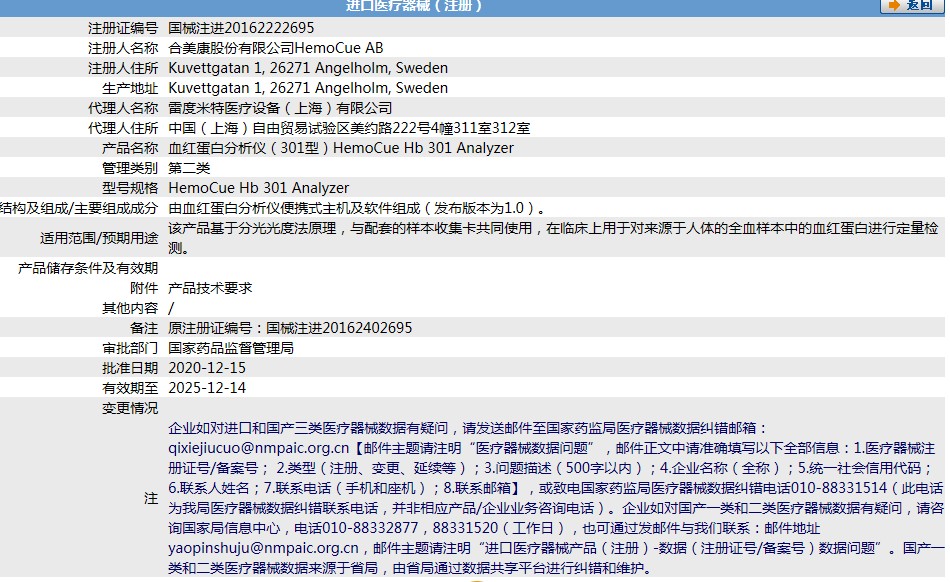Click the email yaopinshuju@nmpaic.org.cn
Viewport: 950px width, 582px height.
click(x=264, y=547)
